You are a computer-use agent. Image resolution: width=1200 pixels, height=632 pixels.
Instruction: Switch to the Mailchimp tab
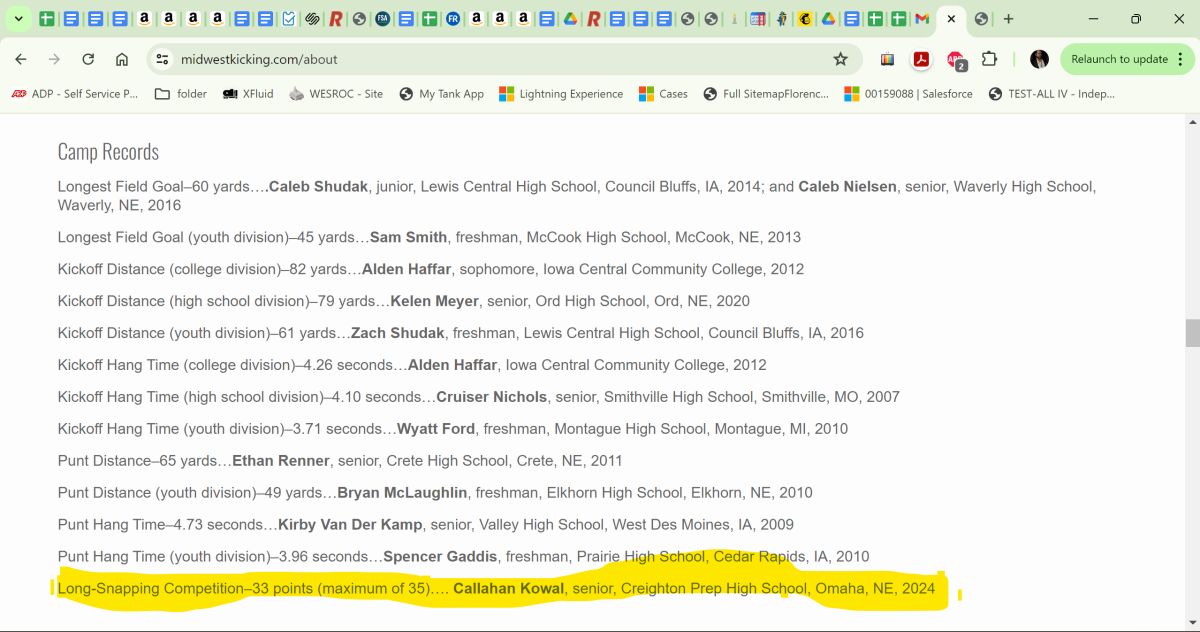[804, 19]
